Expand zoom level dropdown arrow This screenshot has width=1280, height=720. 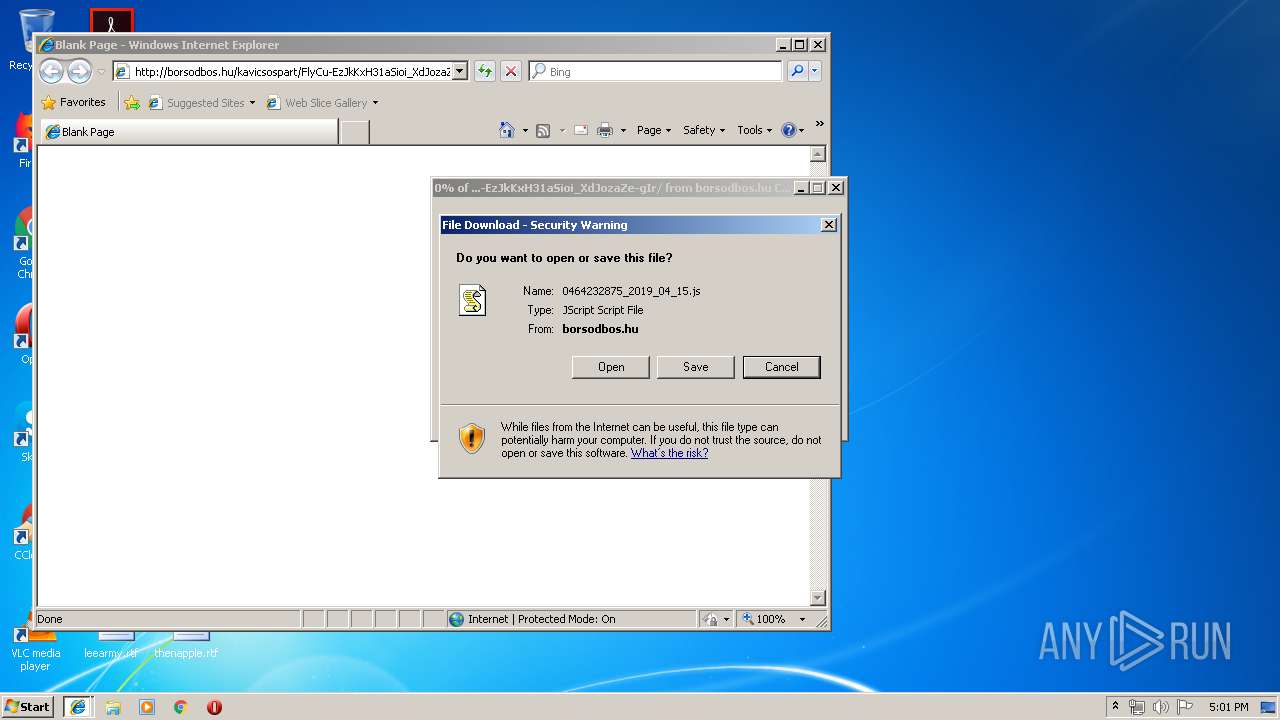point(802,619)
